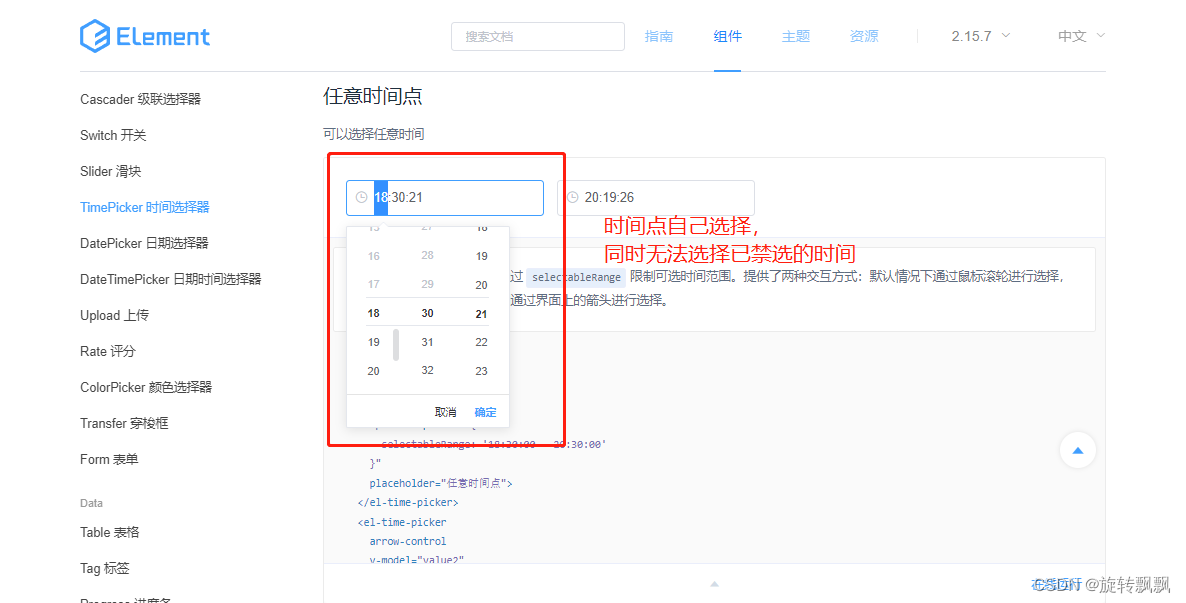Click the clock icon in the first time input
Viewport: 1186px width, 603px height.
tap(362, 197)
